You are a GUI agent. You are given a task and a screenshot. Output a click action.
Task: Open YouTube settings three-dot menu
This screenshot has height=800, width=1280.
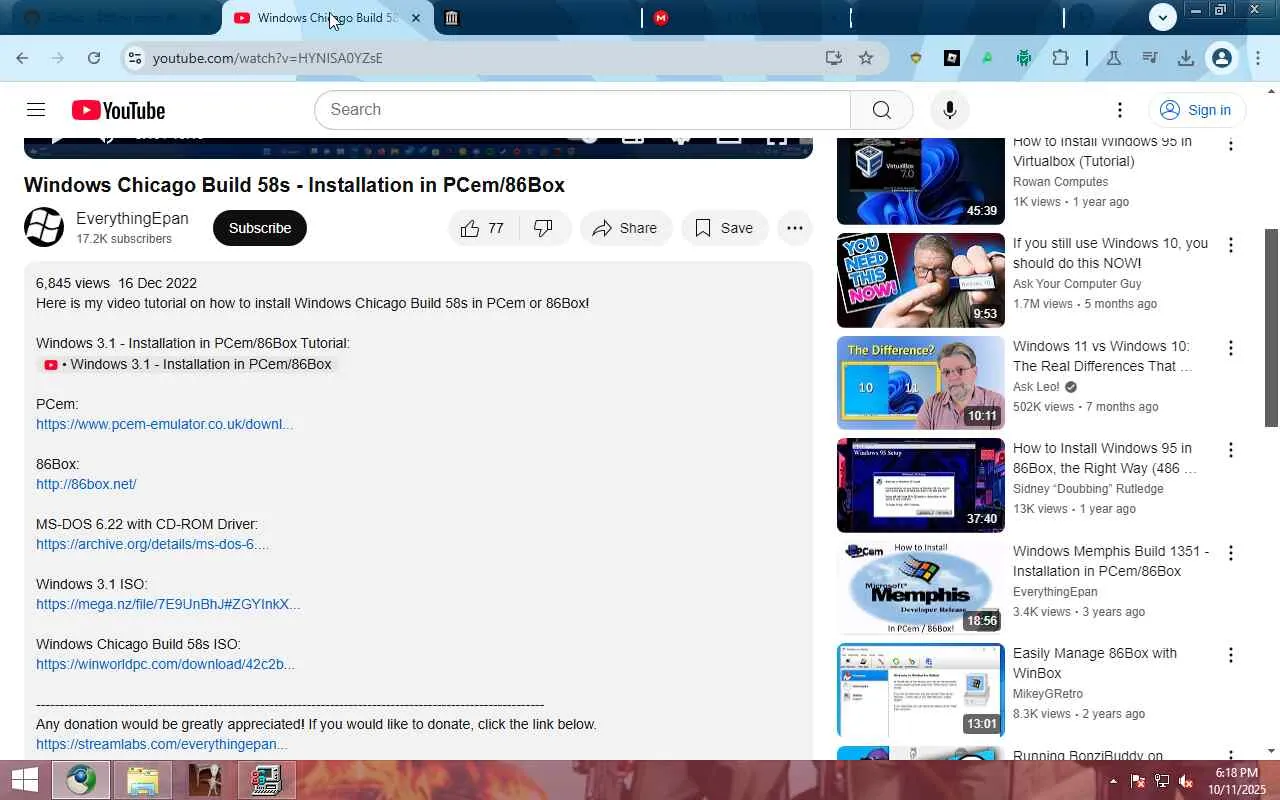[1120, 110]
